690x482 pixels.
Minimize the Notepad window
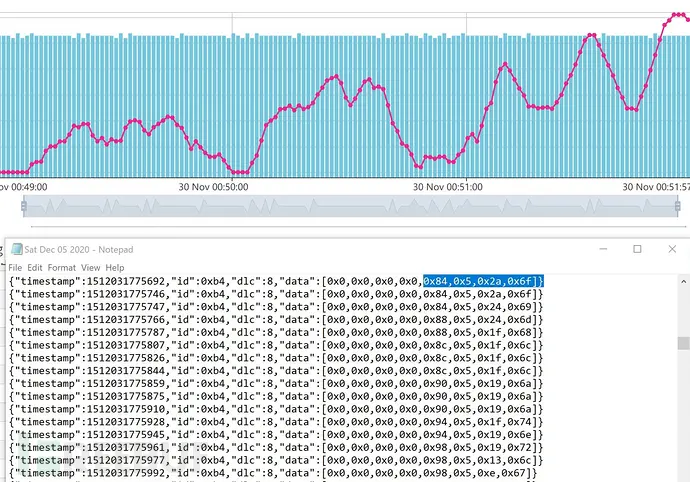click(603, 249)
